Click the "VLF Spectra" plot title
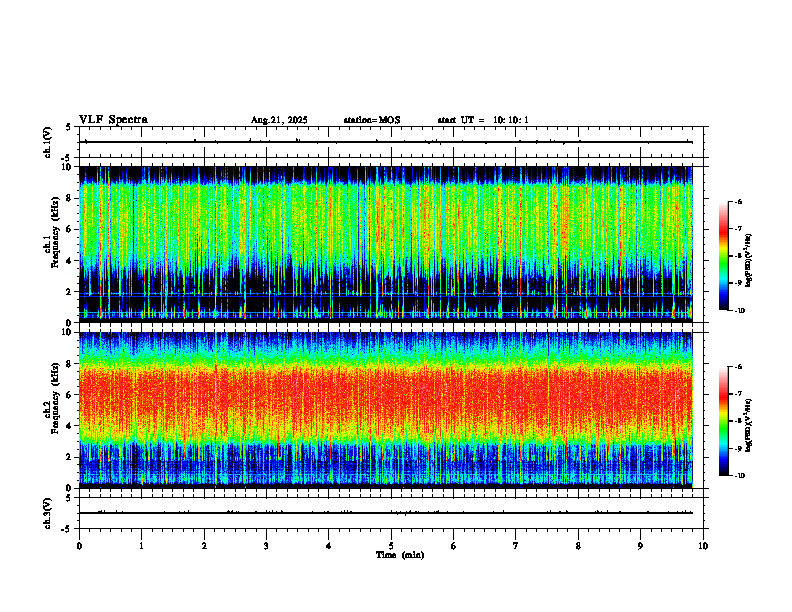Viewport: 792px width, 612px height. (113, 120)
